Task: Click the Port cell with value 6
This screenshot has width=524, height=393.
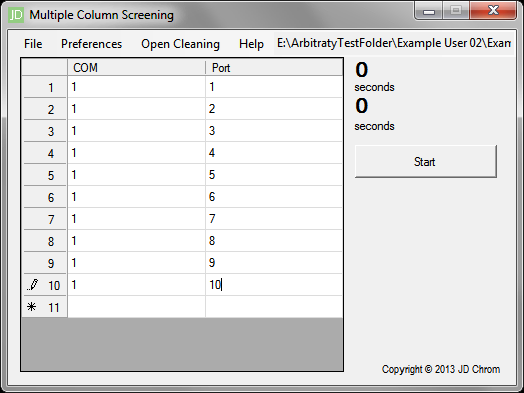Action: [274, 197]
